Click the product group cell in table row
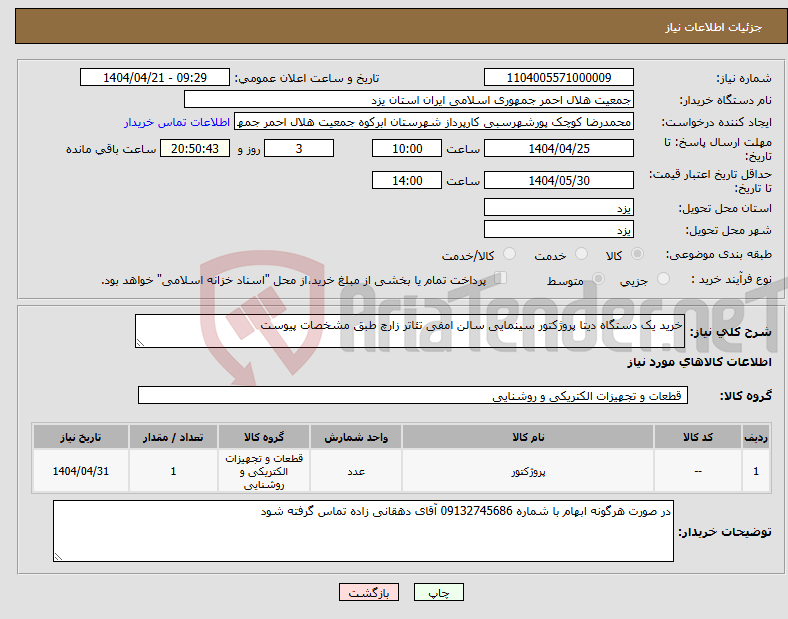The image size is (788, 619). point(264,471)
